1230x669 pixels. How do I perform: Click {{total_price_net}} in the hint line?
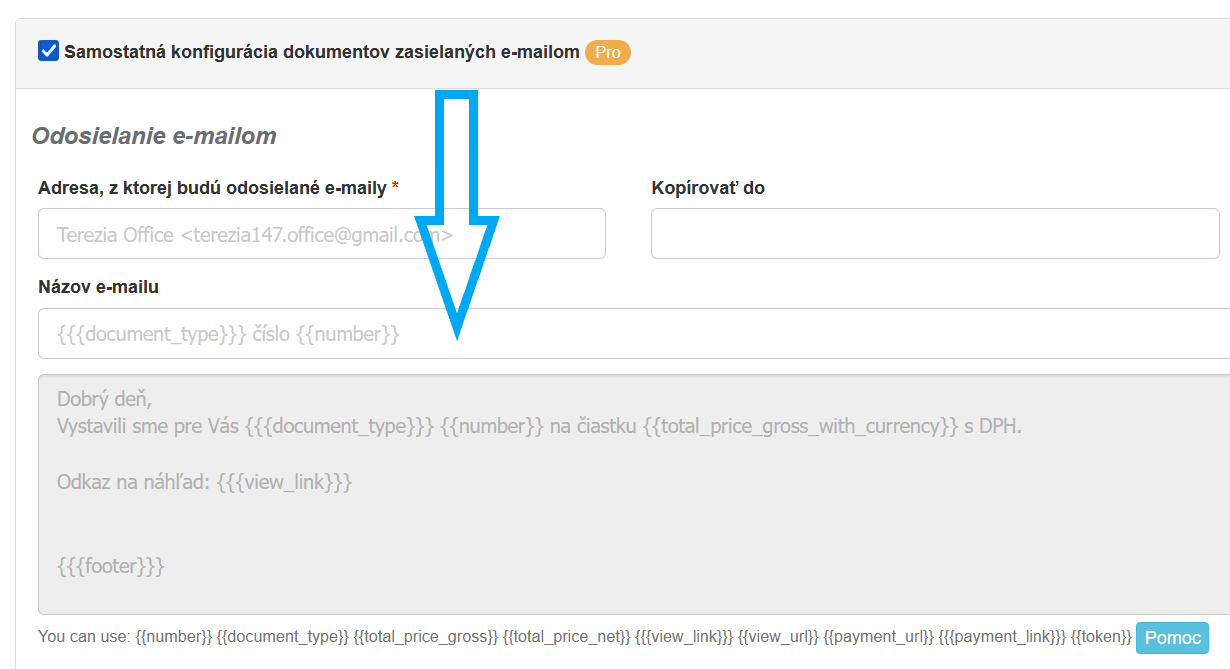coord(566,637)
